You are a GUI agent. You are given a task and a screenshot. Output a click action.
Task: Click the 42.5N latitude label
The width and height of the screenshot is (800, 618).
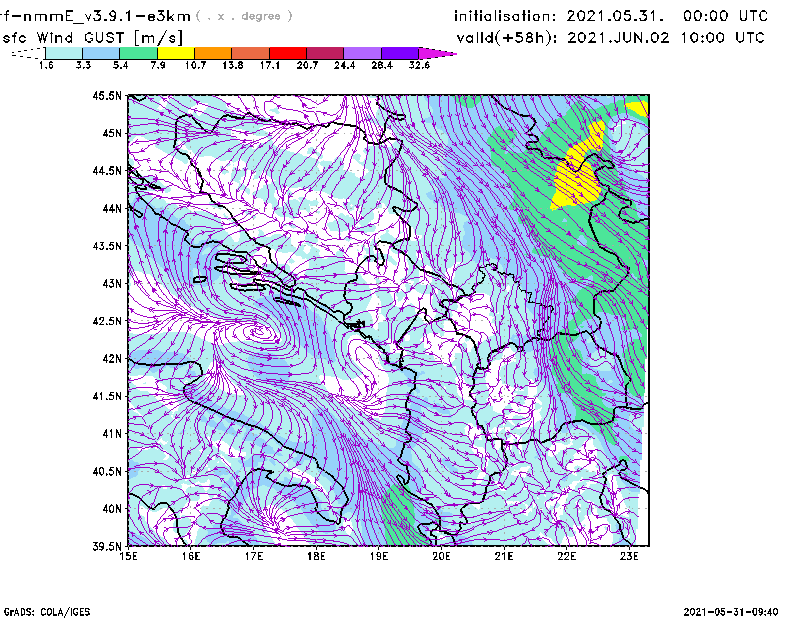click(107, 321)
